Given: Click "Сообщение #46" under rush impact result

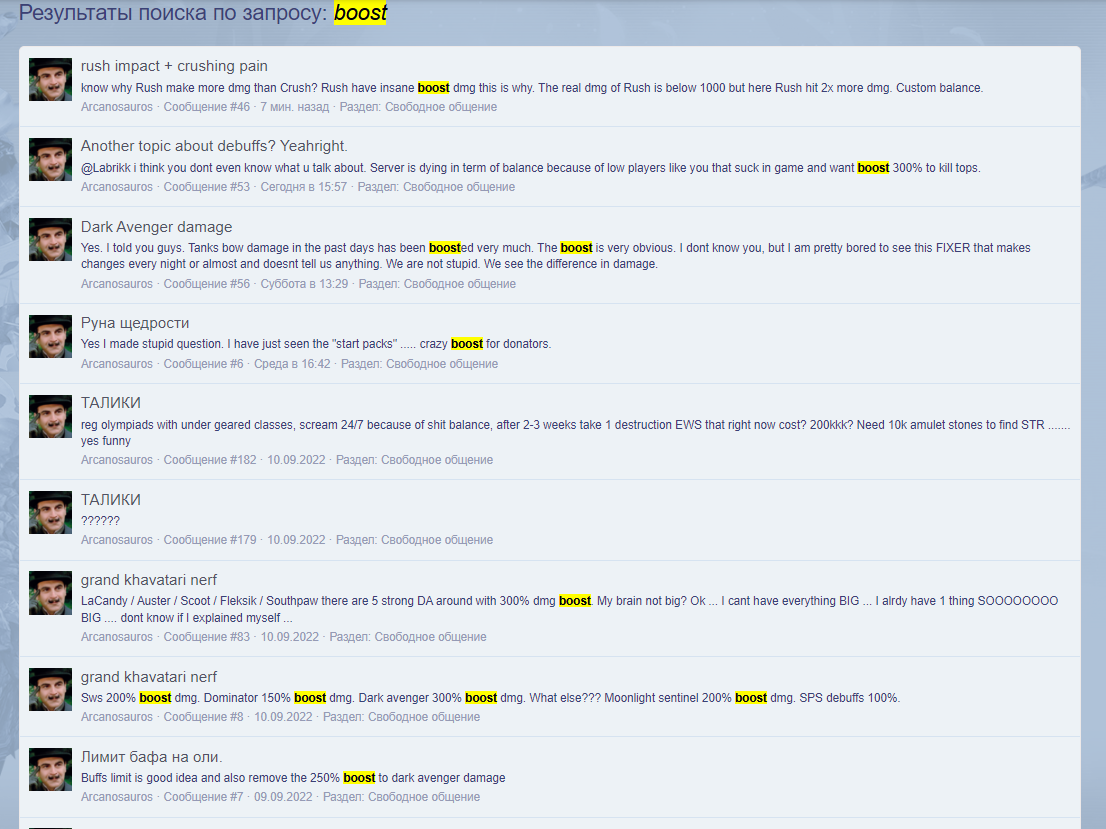Looking at the screenshot, I should (207, 107).
